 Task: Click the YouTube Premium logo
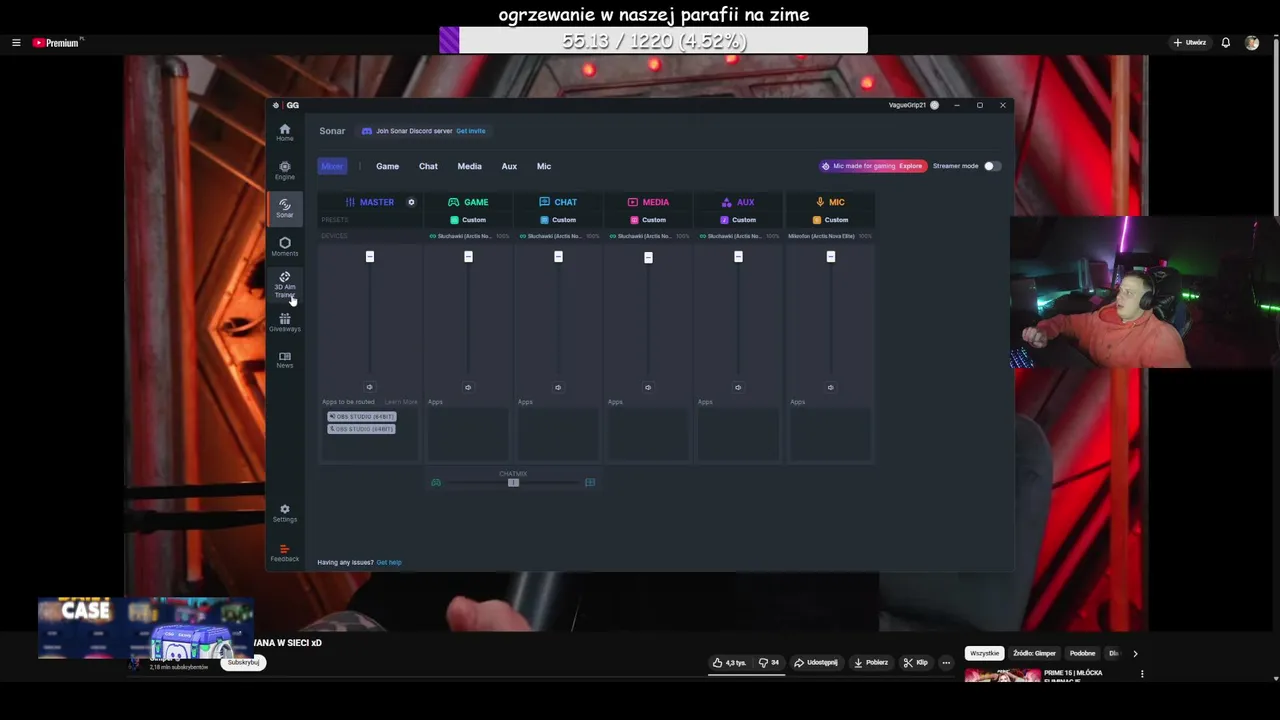pyautogui.click(x=55, y=42)
